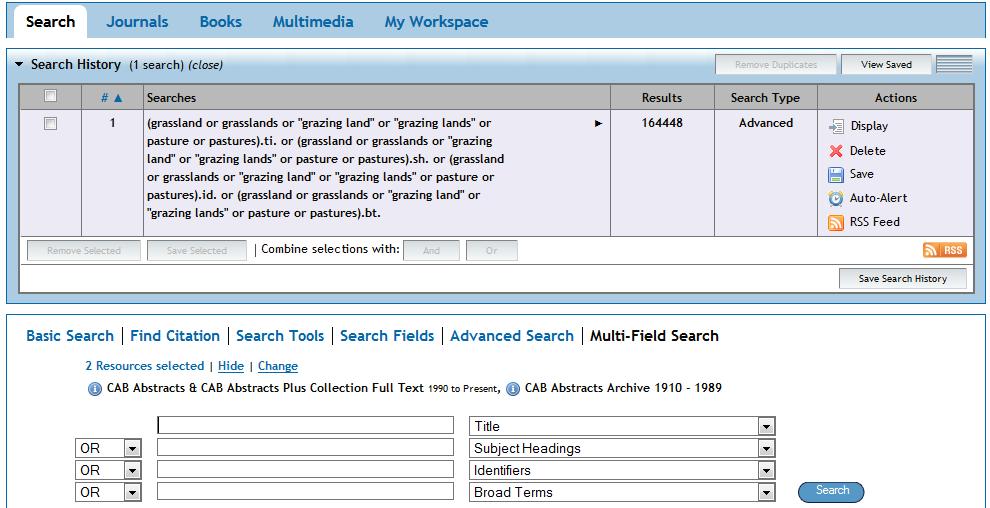Open the Title field dropdown
The height and width of the screenshot is (508, 990).
[766, 426]
